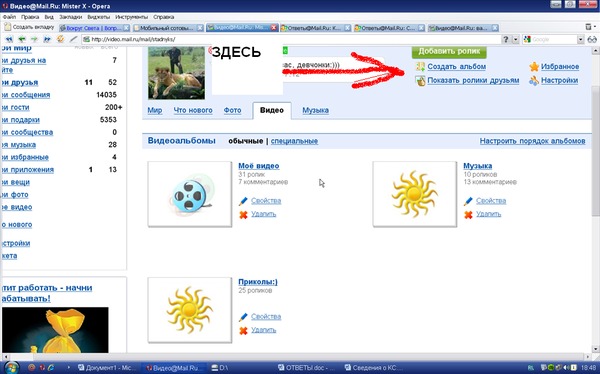Switch to the Фото profile tab
Viewport: 600px width, 374px height.
pos(232,110)
